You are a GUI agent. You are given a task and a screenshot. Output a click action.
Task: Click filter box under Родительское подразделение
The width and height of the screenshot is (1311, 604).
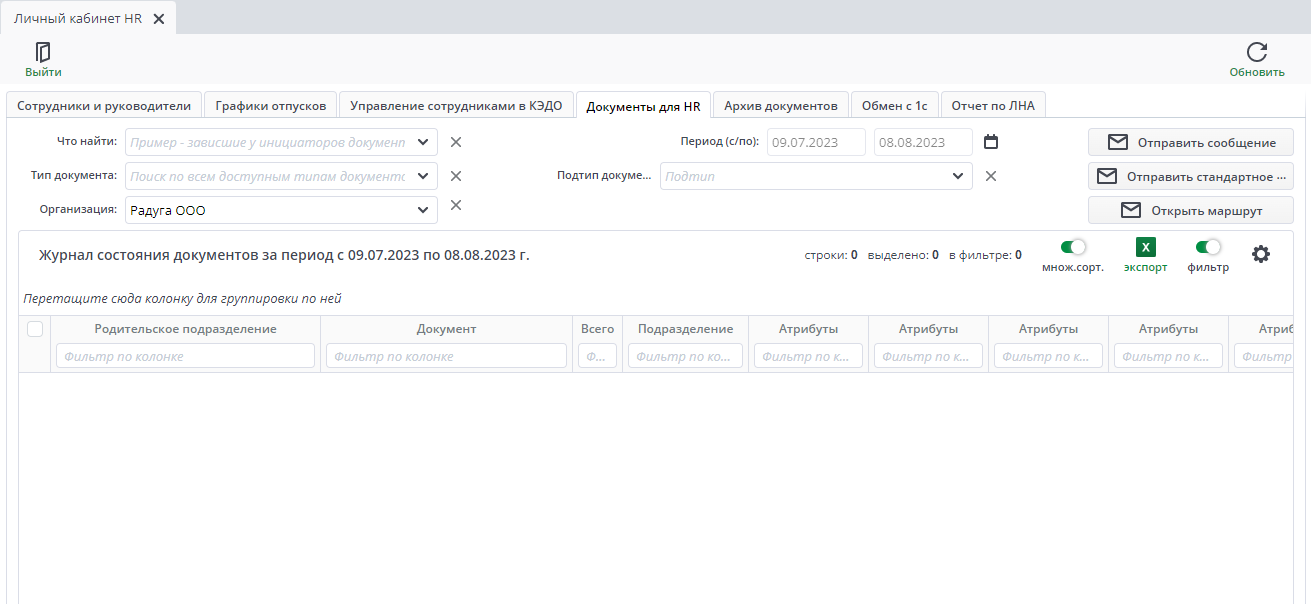click(x=185, y=356)
